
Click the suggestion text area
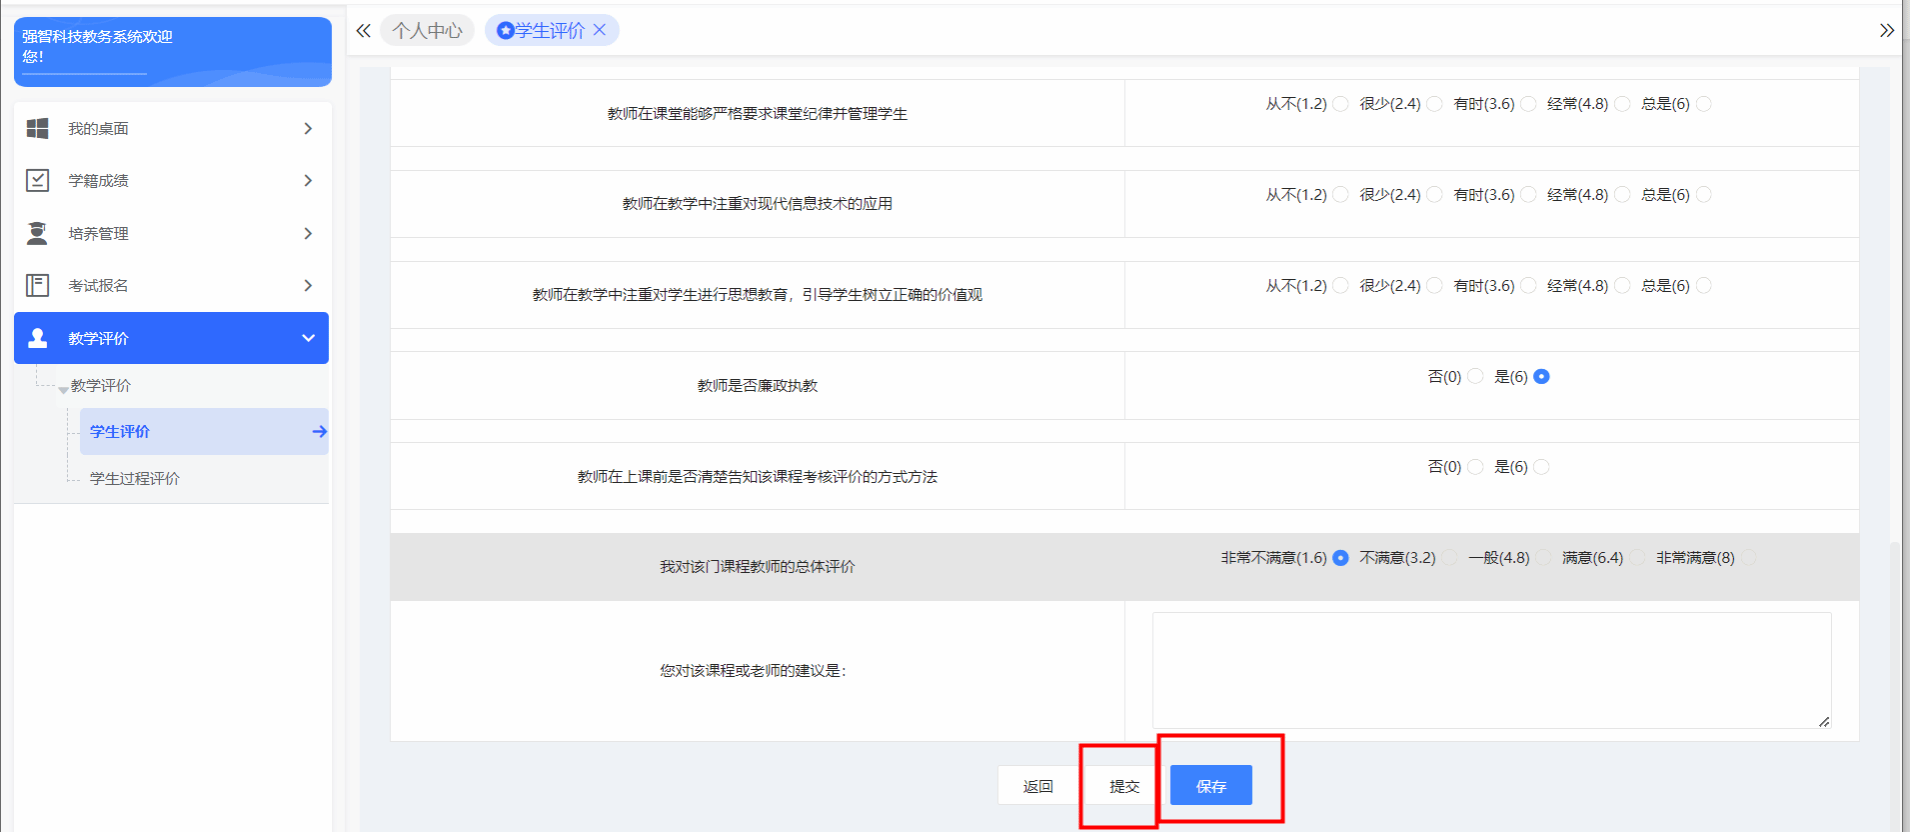(x=1491, y=670)
